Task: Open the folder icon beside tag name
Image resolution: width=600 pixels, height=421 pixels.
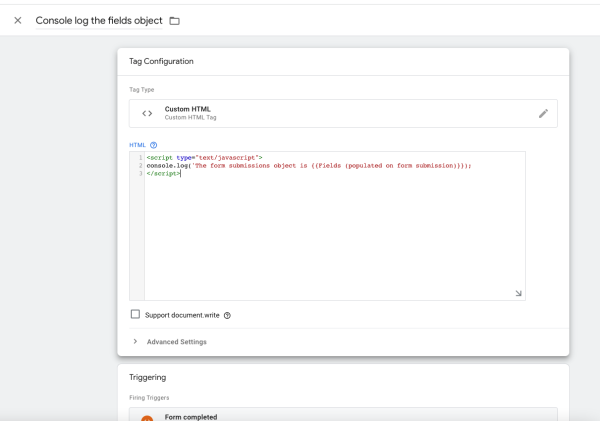Action: click(174, 21)
